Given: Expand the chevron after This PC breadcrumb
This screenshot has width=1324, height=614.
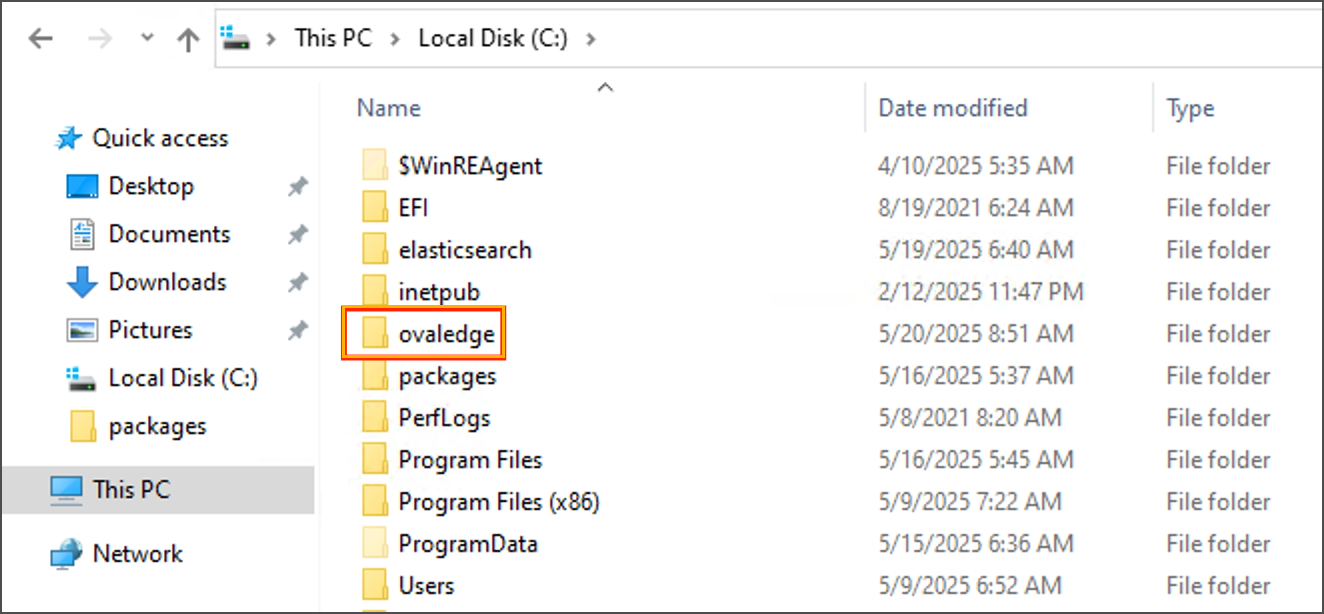Looking at the screenshot, I should pos(395,39).
